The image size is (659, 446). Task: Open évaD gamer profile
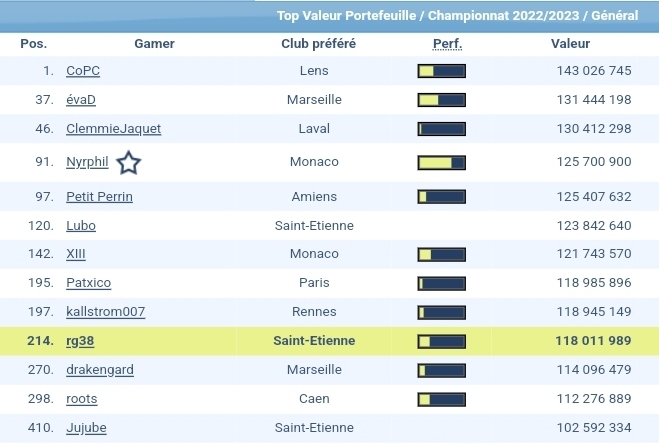[x=81, y=100]
